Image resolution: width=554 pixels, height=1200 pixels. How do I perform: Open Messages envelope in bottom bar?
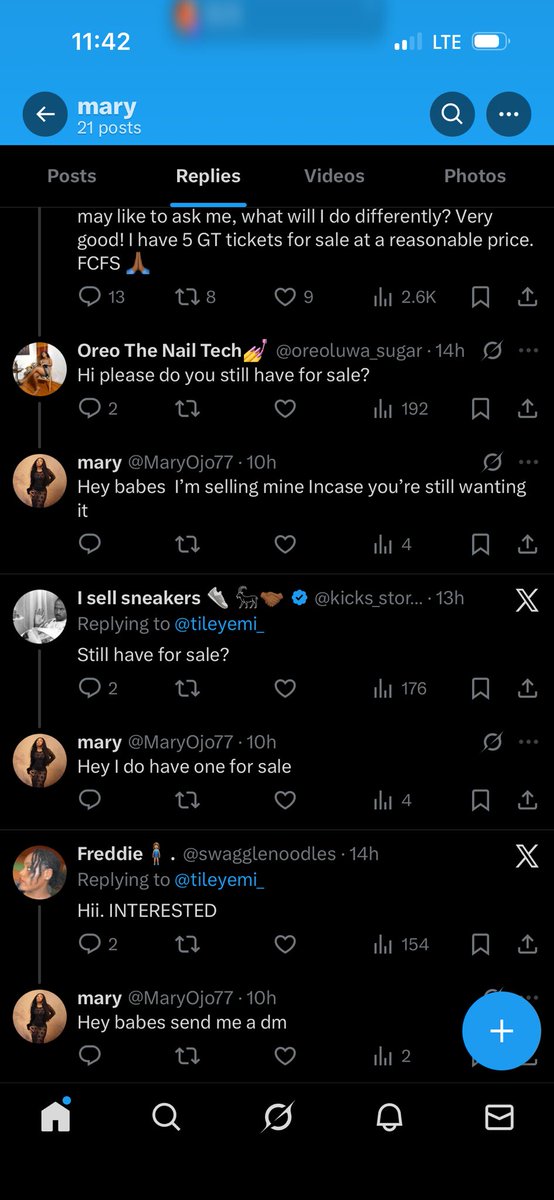[x=499, y=1117]
